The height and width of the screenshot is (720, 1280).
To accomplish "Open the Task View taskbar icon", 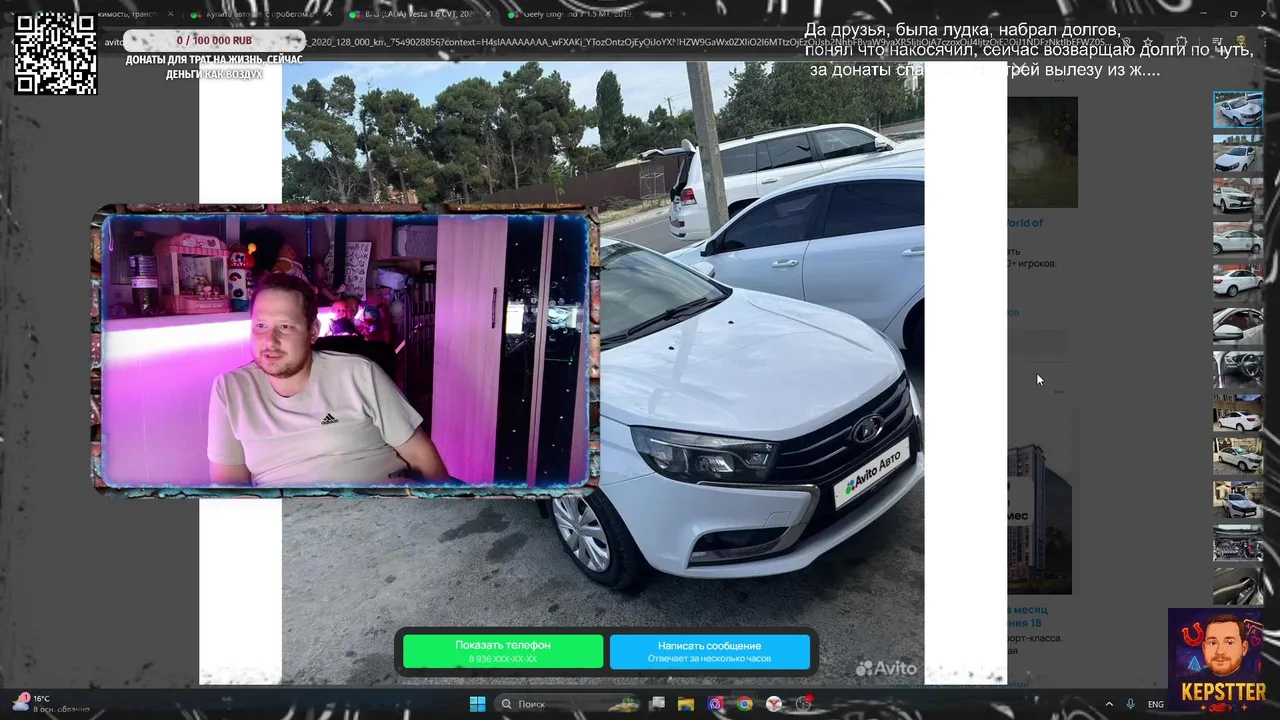I will pos(657,704).
